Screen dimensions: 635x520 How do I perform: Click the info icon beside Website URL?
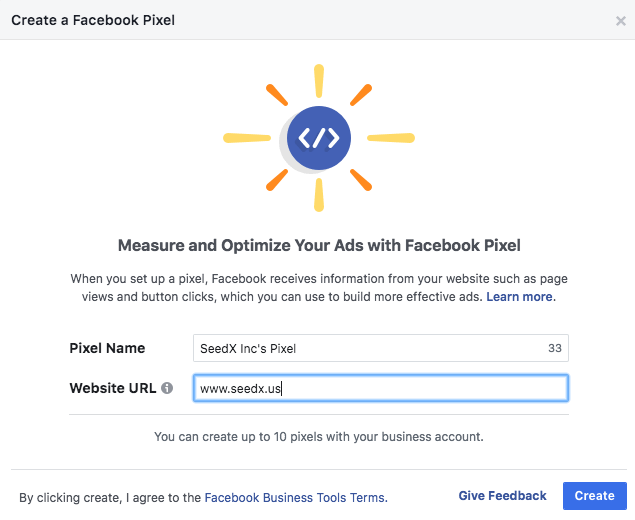click(x=167, y=388)
